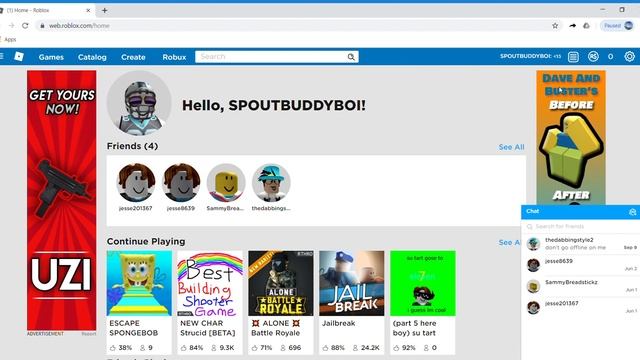The image size is (640, 360).
Task: Open the hamburger navigation menu
Action: point(2,56)
